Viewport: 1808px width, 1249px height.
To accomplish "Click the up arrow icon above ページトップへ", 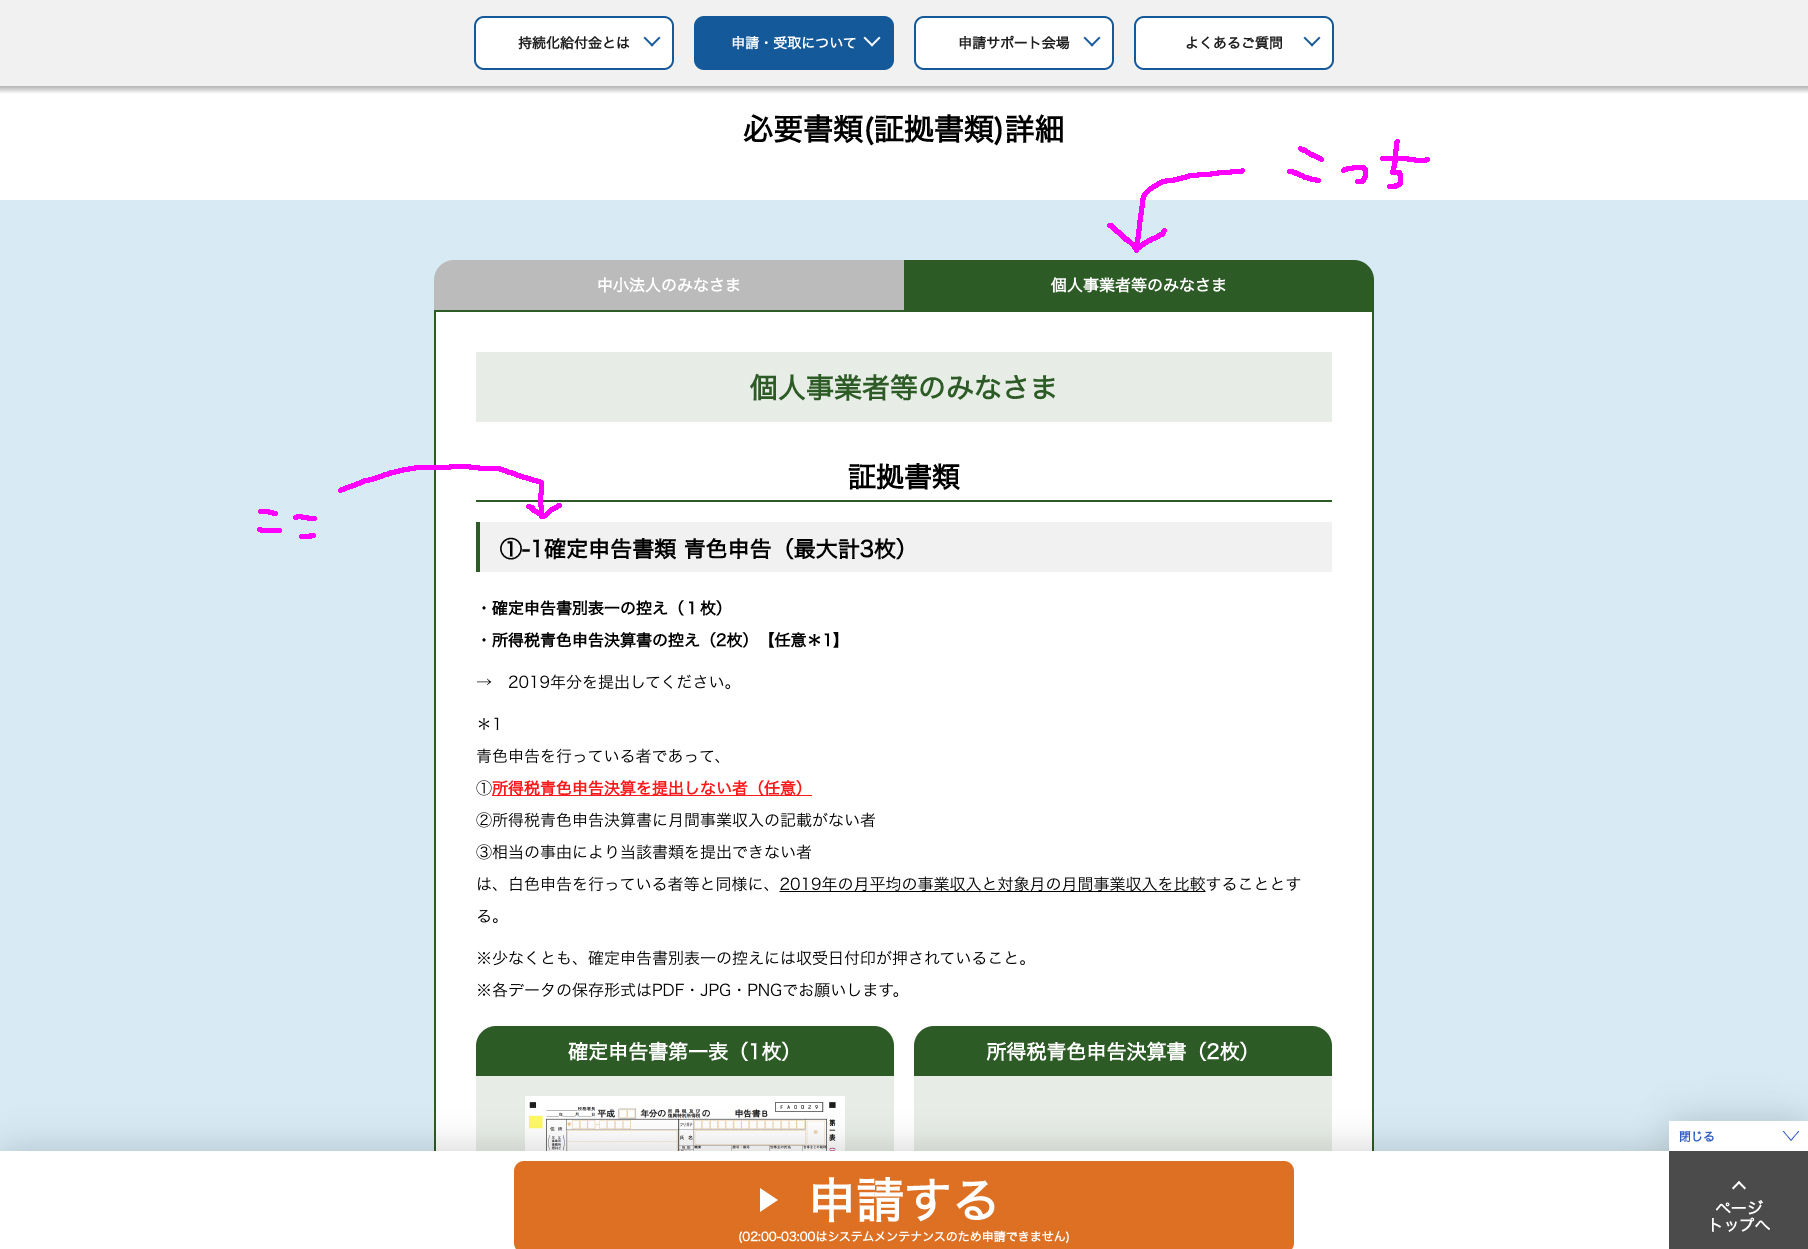I will coord(1738,1185).
